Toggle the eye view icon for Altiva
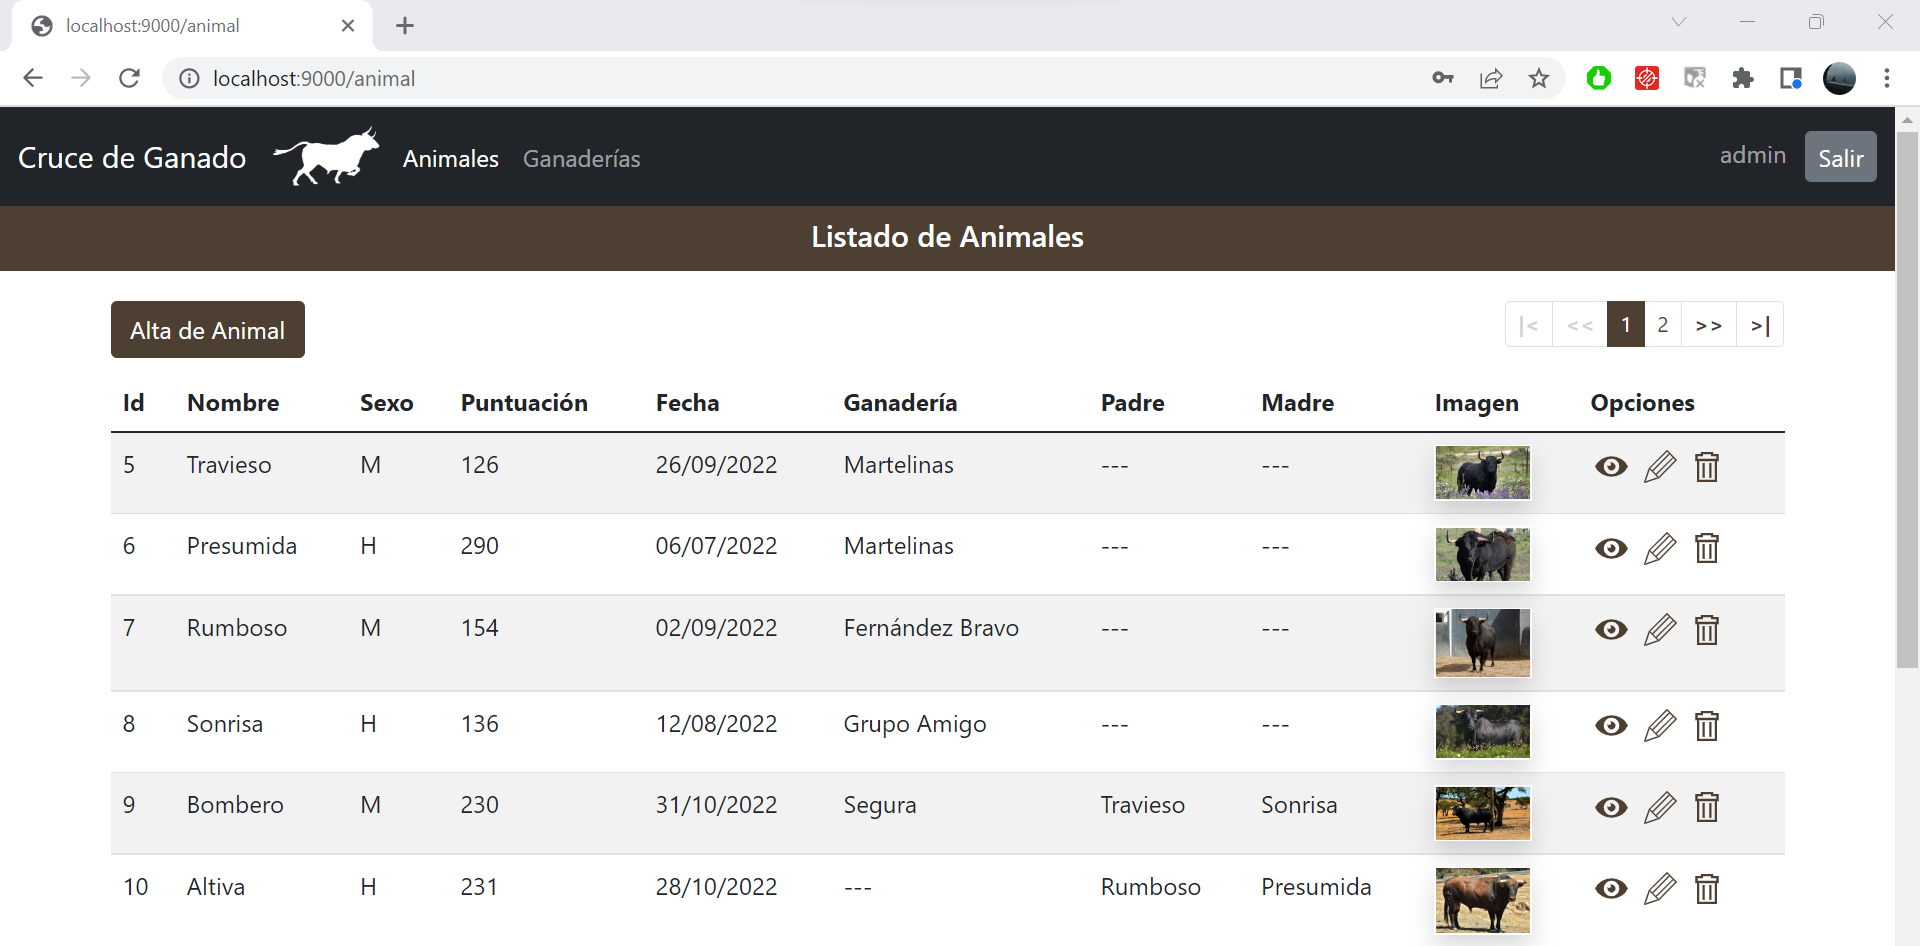Viewport: 1920px width, 946px height. click(x=1611, y=888)
